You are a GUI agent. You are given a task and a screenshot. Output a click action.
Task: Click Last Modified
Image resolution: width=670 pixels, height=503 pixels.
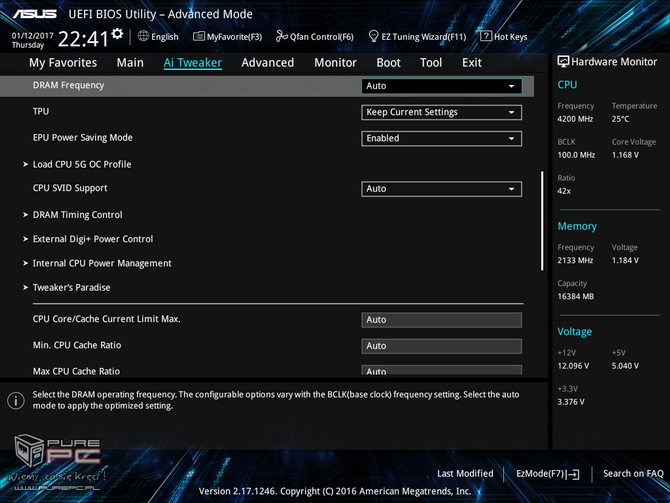tap(465, 474)
